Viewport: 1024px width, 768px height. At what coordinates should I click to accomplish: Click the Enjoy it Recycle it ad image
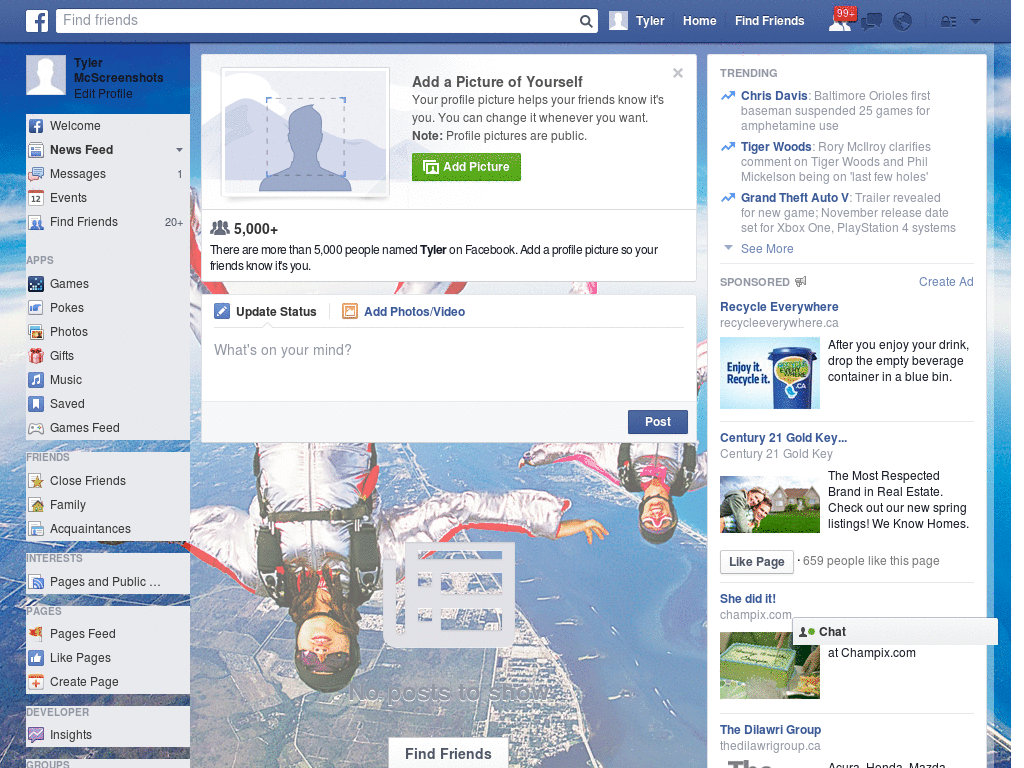point(769,373)
